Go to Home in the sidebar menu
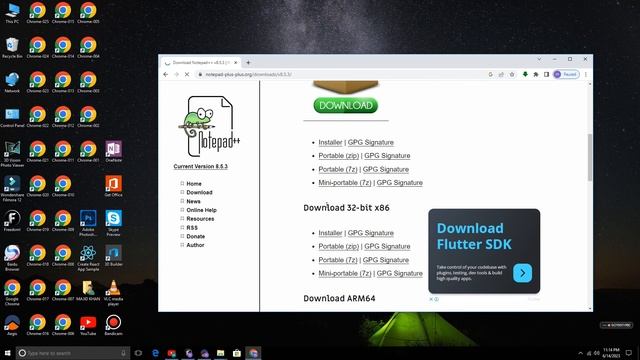This screenshot has width=640, height=360. [x=194, y=184]
